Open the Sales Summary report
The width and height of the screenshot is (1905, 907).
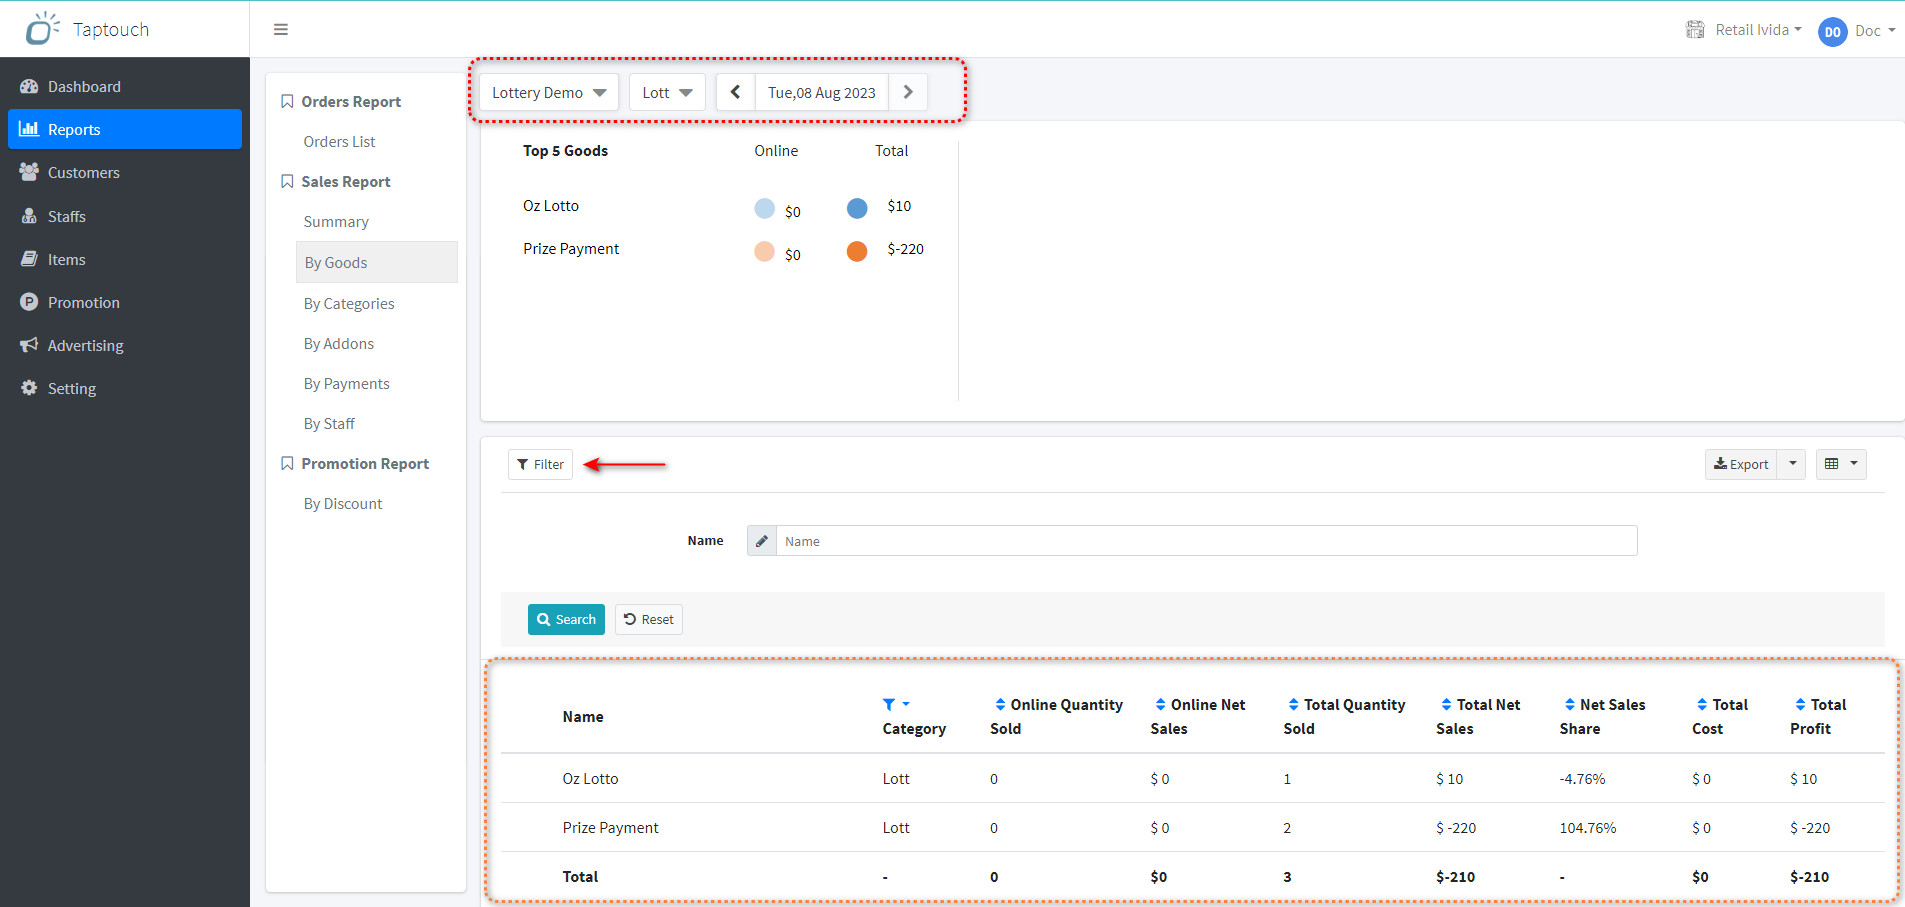336,222
